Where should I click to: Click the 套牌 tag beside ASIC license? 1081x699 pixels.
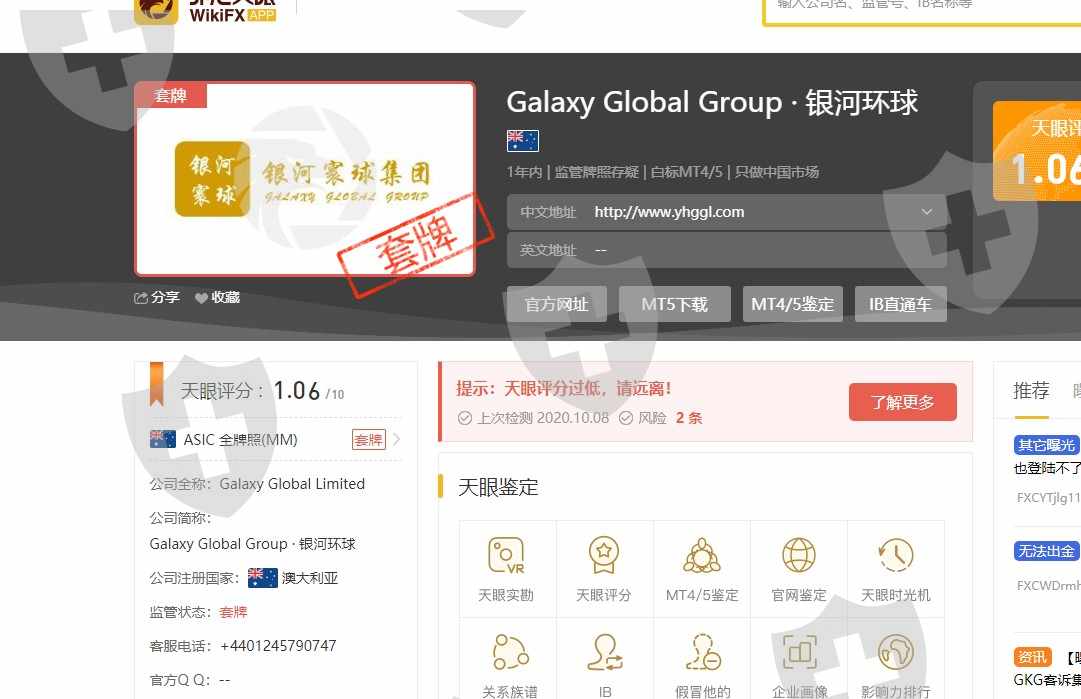369,440
